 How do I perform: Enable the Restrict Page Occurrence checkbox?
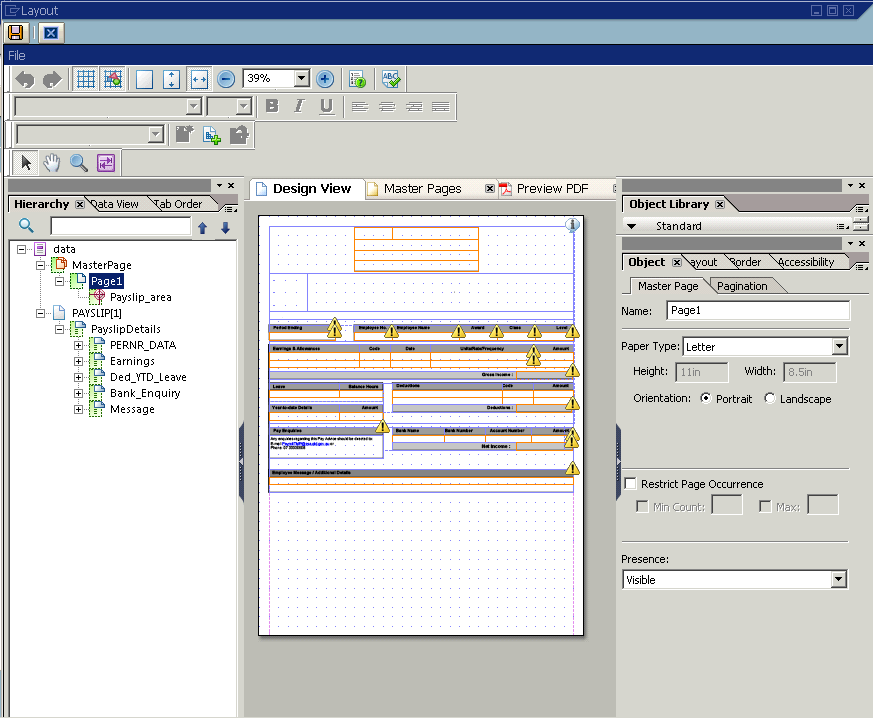point(630,484)
